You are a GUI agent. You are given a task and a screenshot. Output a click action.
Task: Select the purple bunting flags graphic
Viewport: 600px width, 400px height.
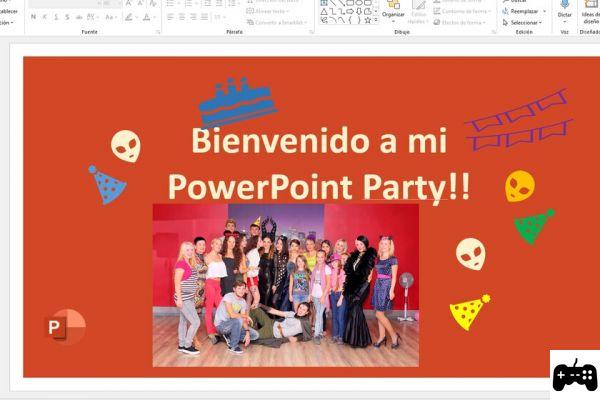coord(518,120)
